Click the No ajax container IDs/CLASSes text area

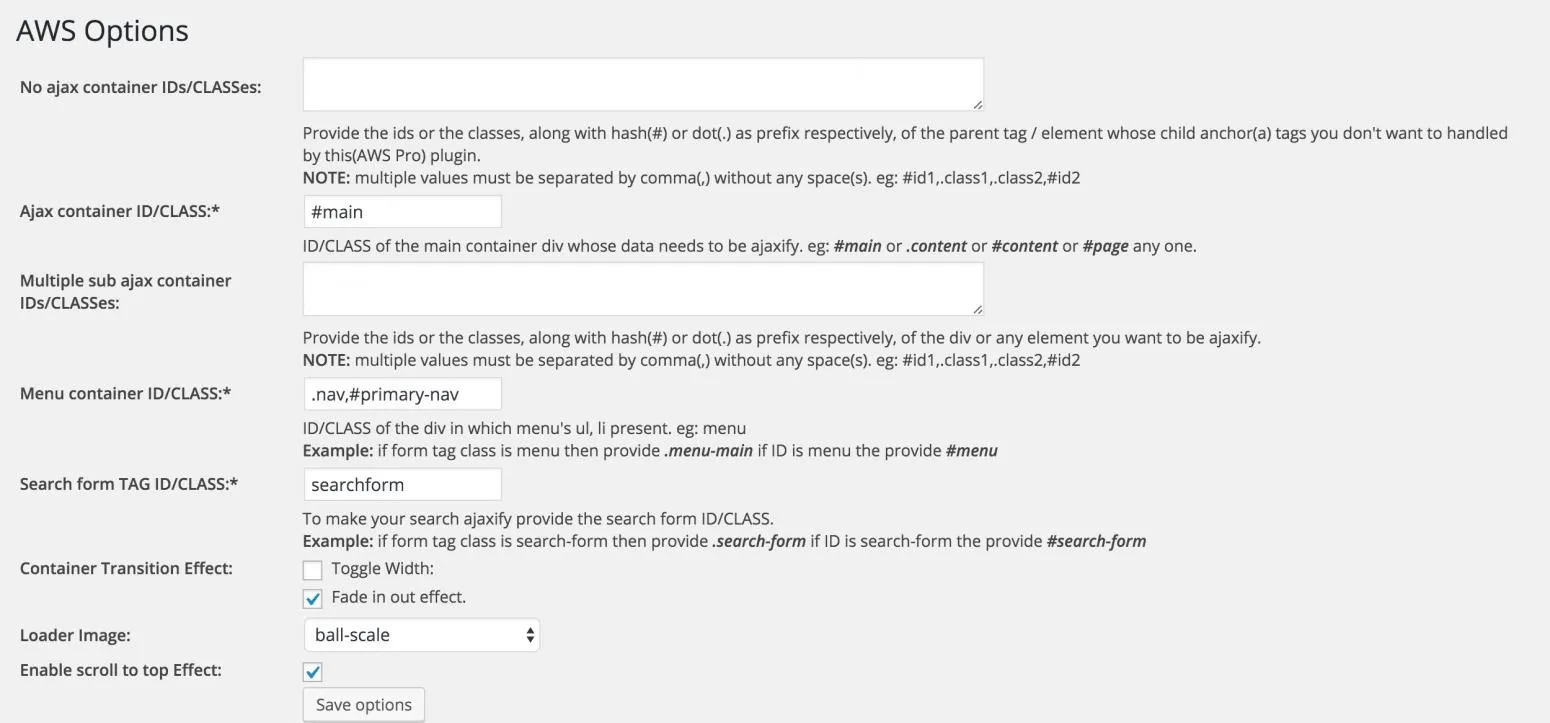pyautogui.click(x=643, y=84)
